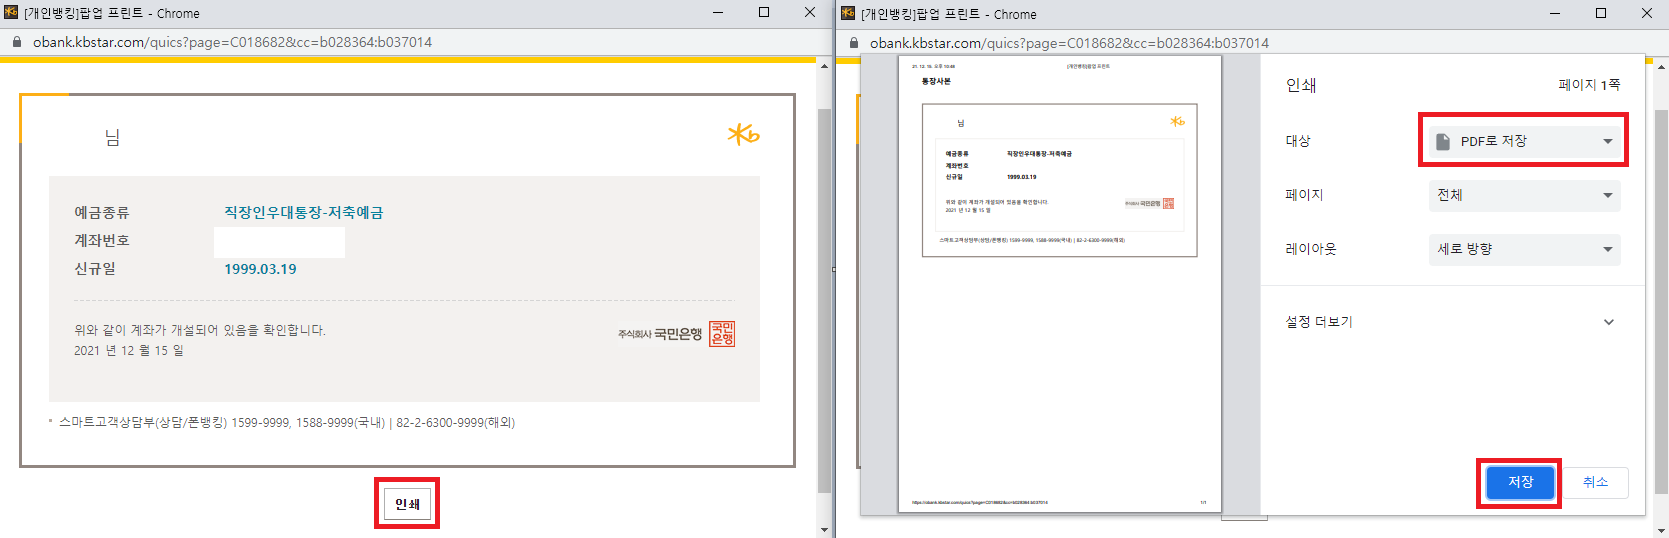Click the yellow KB logo on left passbook copy
The height and width of the screenshot is (538, 1669).
(x=743, y=134)
